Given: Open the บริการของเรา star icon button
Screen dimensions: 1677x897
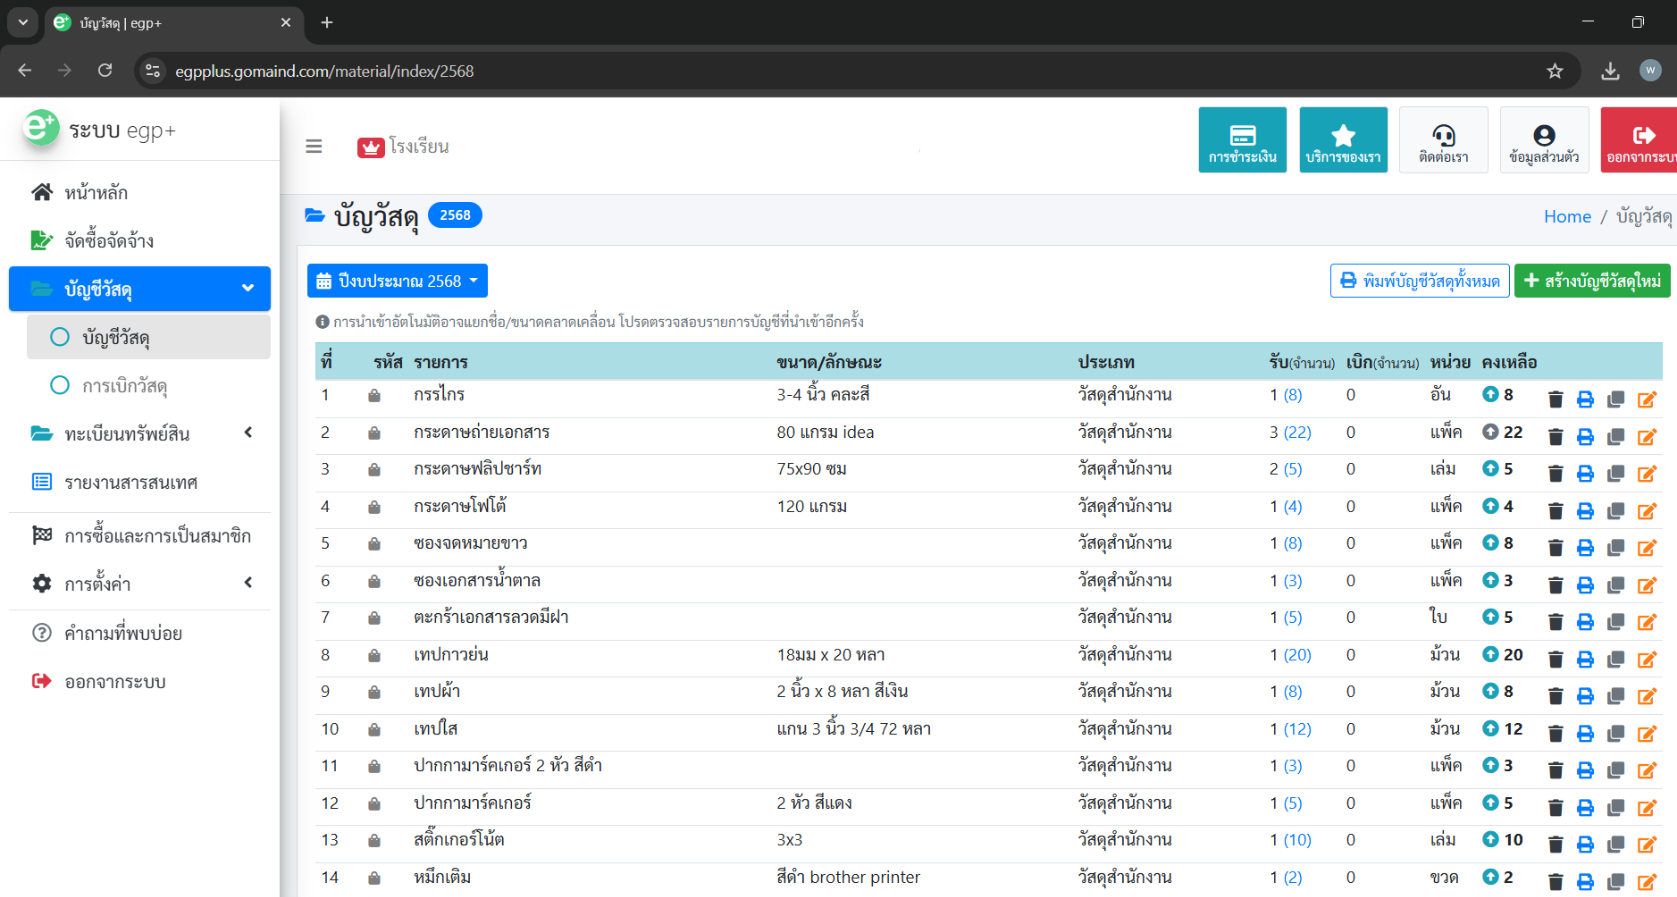Looking at the screenshot, I should (1343, 140).
